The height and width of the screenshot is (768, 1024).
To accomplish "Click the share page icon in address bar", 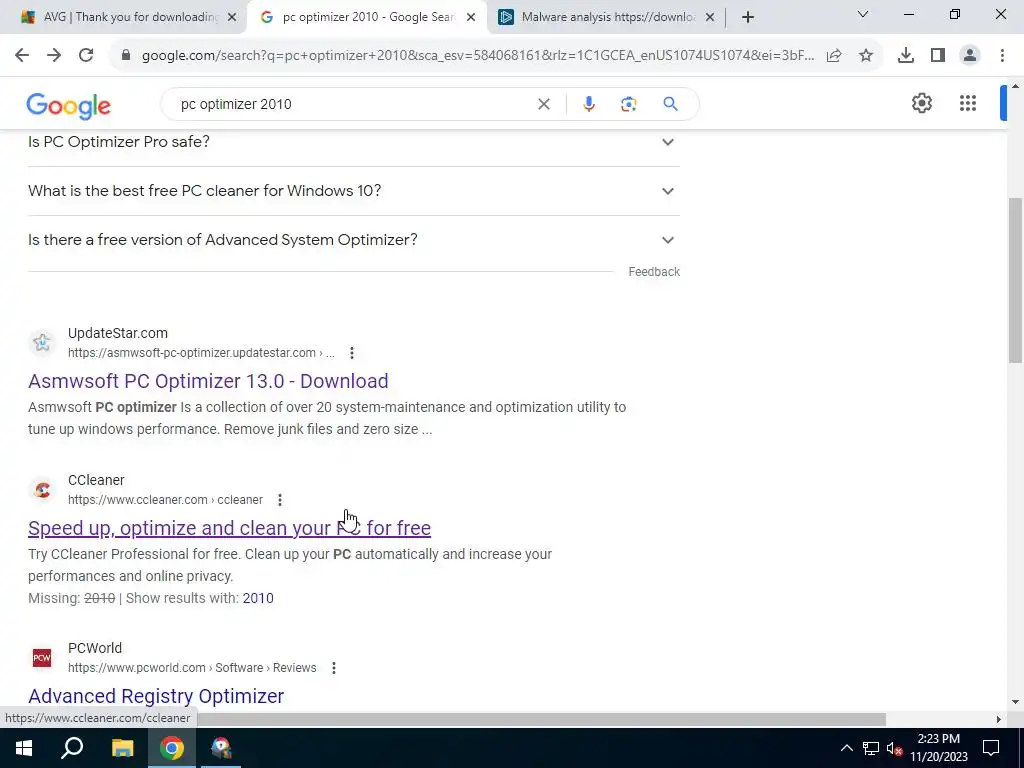I will point(834,56).
